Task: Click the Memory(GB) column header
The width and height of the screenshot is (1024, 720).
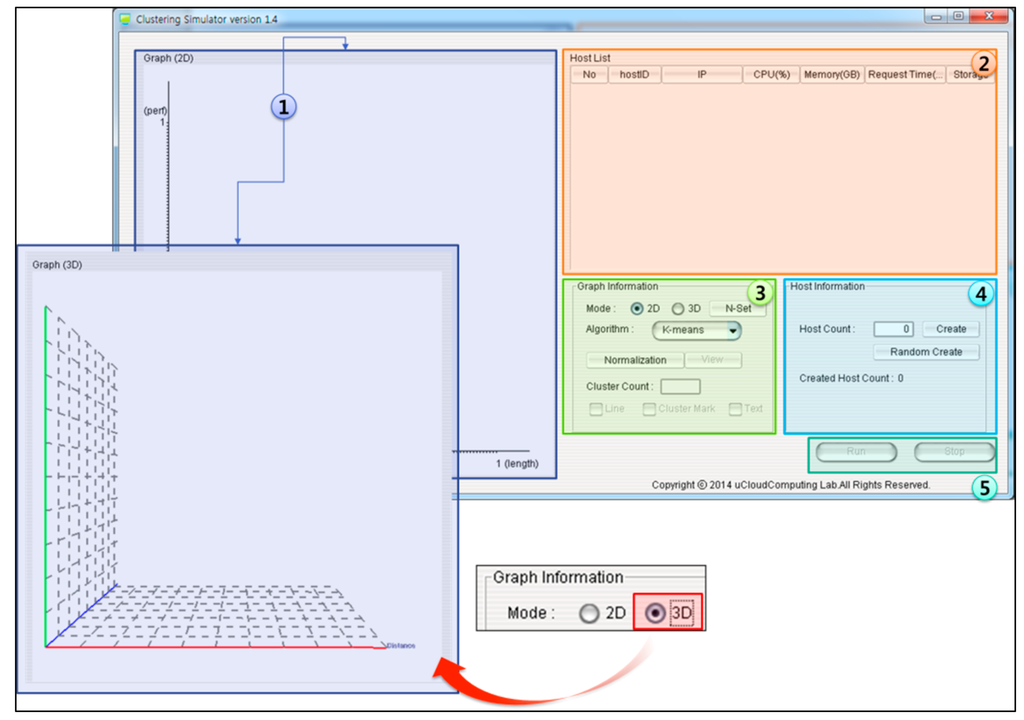Action: (x=831, y=75)
